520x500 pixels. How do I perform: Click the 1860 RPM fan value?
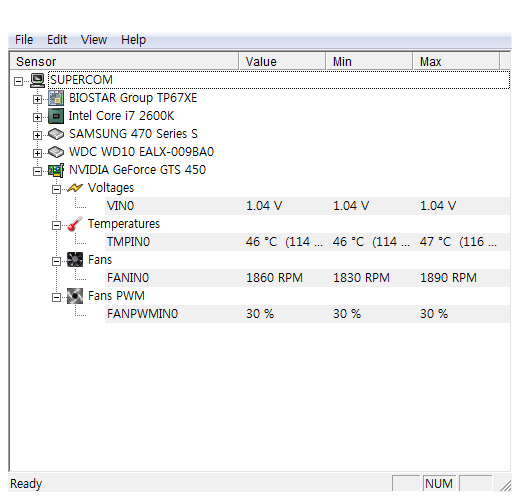274,278
